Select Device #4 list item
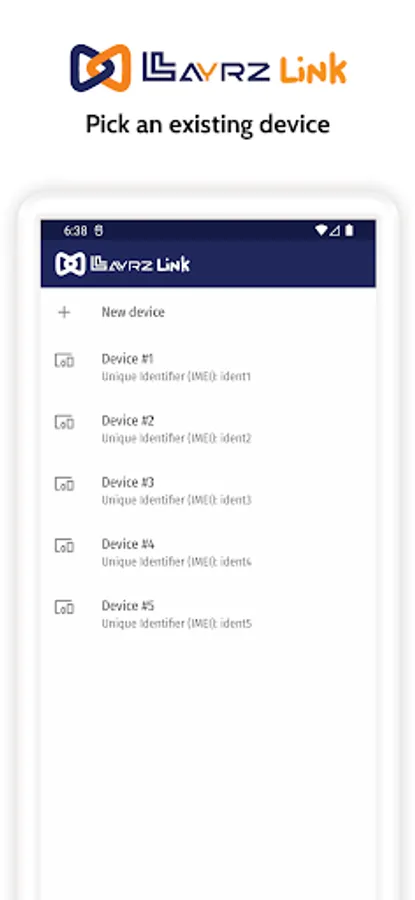The image size is (415, 900). (x=208, y=552)
